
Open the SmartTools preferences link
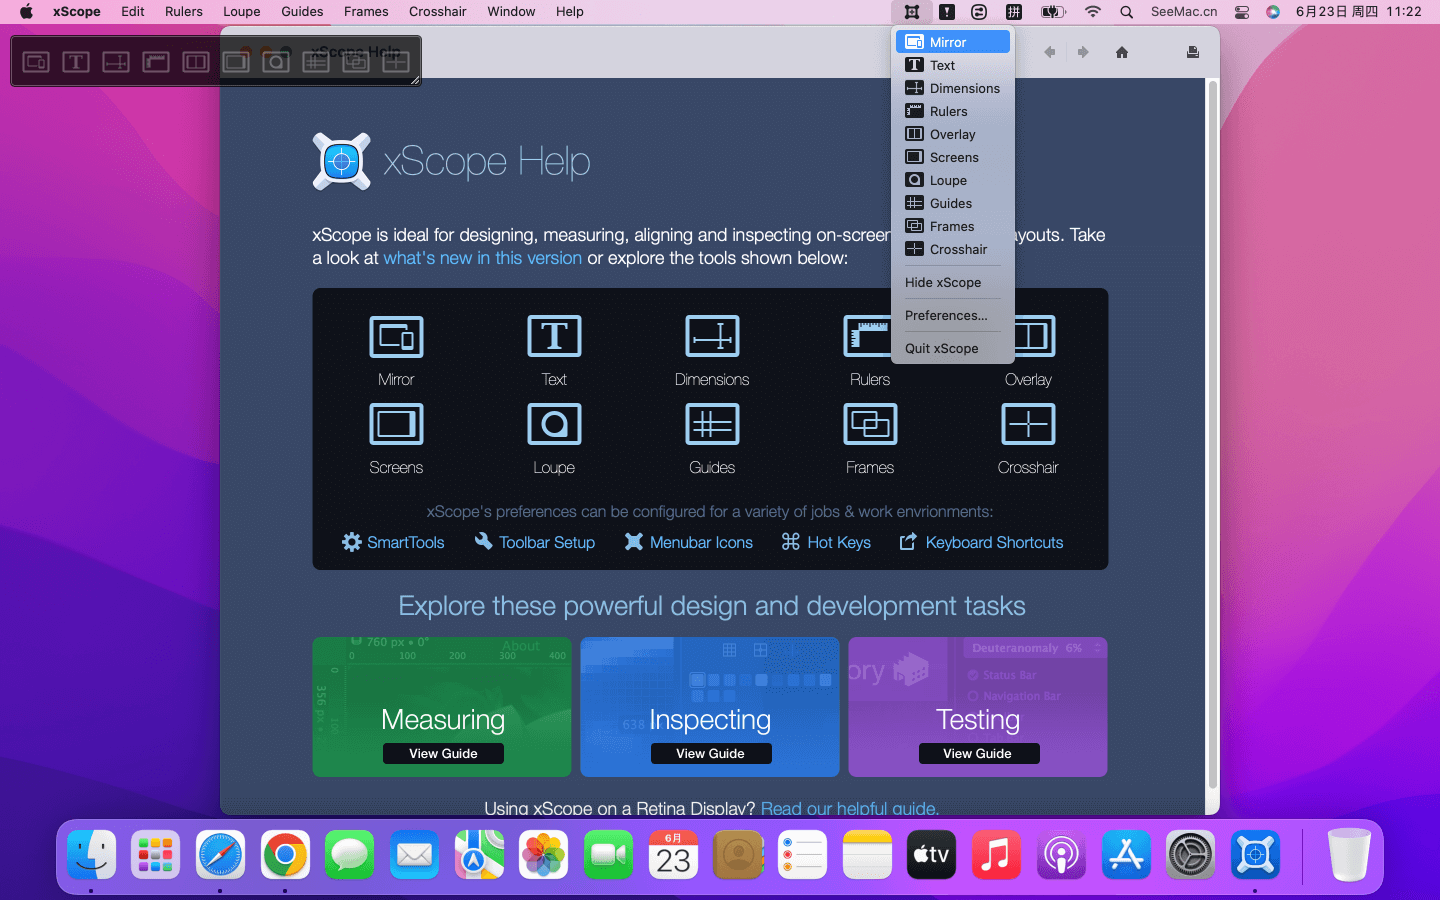coord(393,542)
